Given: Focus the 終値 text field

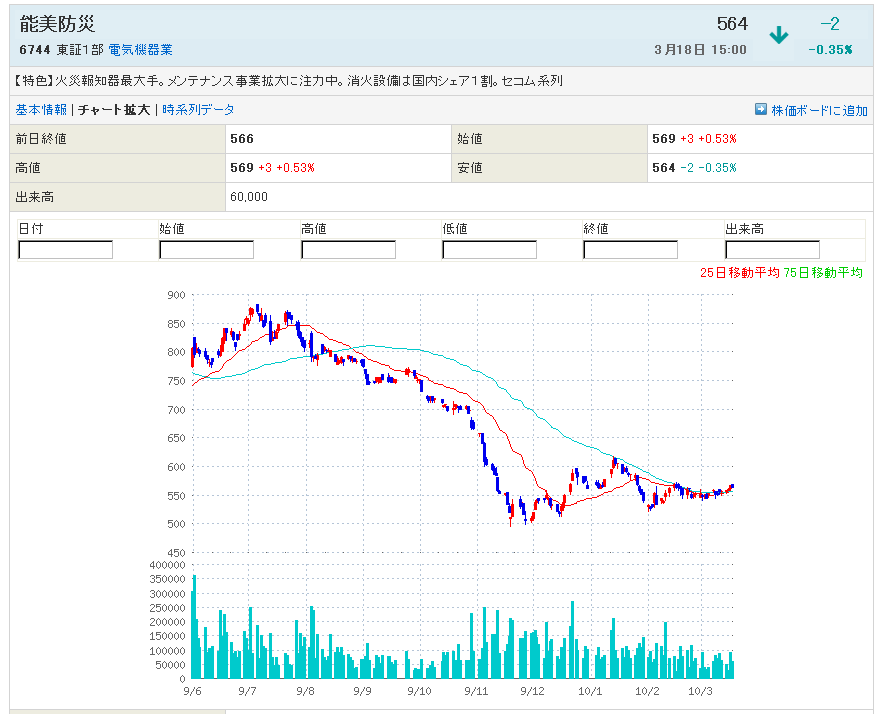Looking at the screenshot, I should point(630,250).
